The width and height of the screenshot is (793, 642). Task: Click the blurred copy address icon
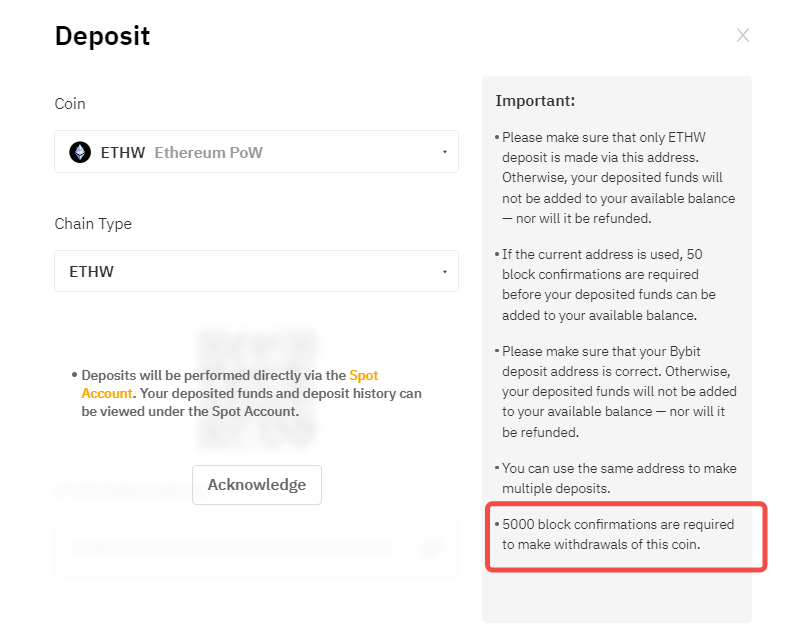point(433,547)
